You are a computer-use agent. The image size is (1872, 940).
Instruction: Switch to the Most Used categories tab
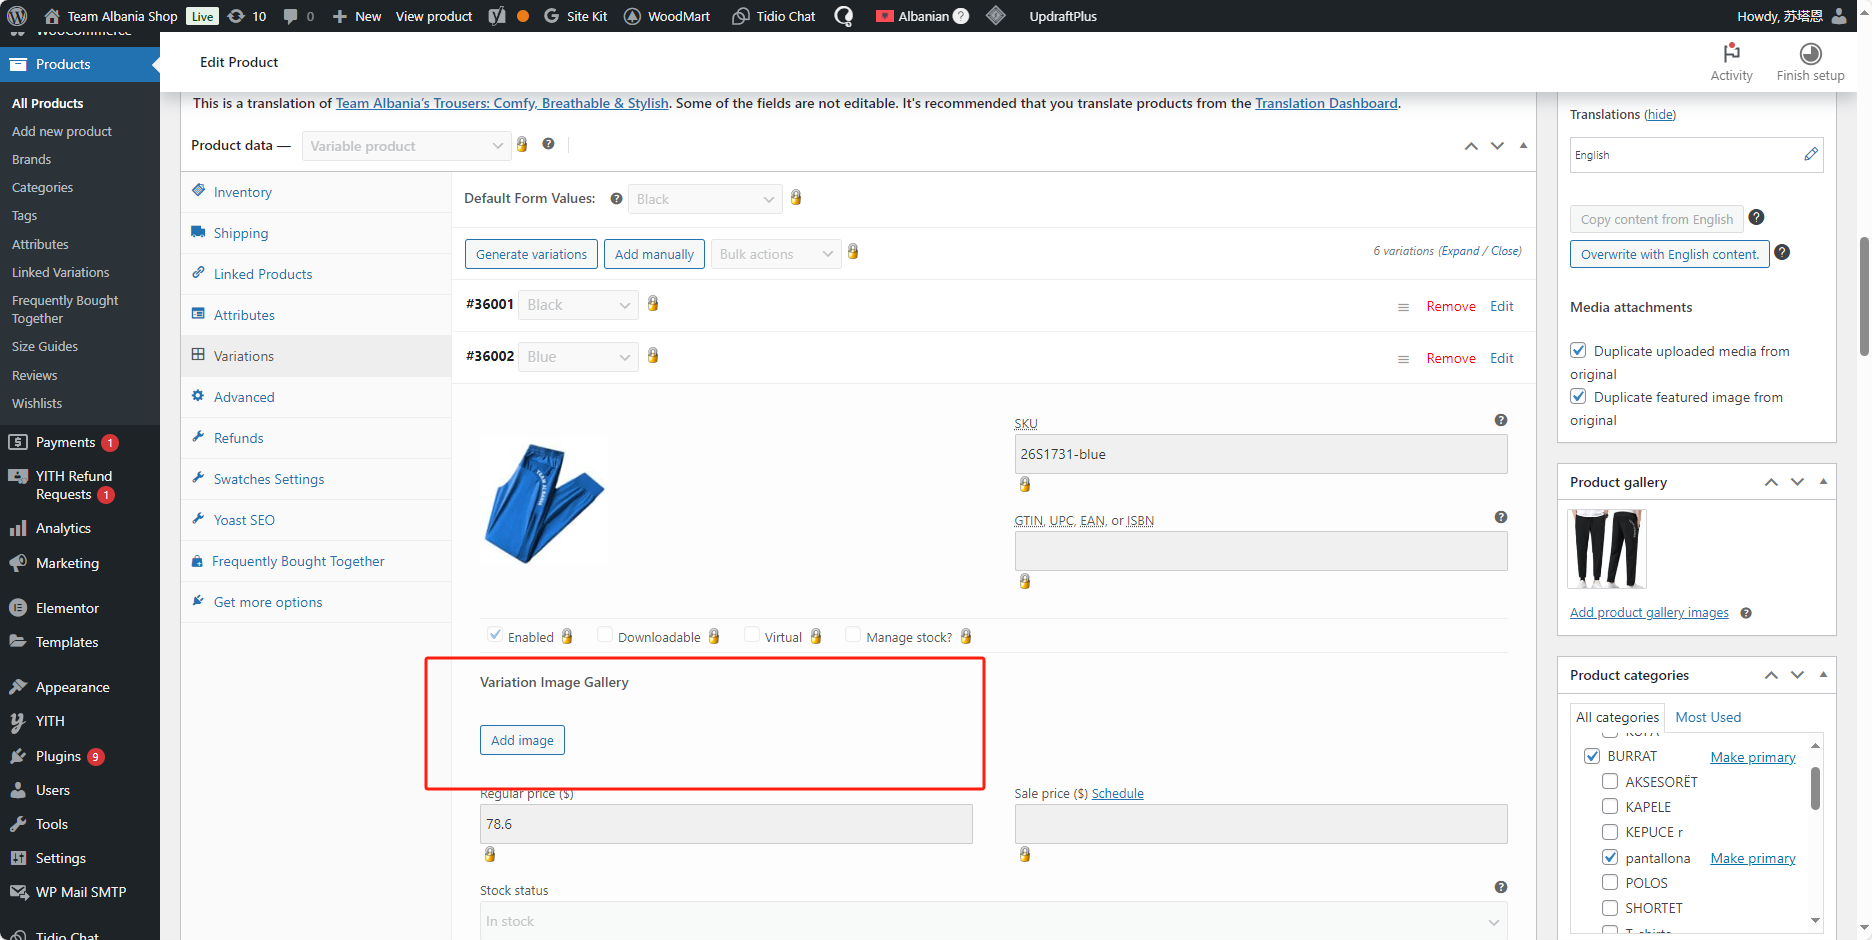[x=1707, y=717]
